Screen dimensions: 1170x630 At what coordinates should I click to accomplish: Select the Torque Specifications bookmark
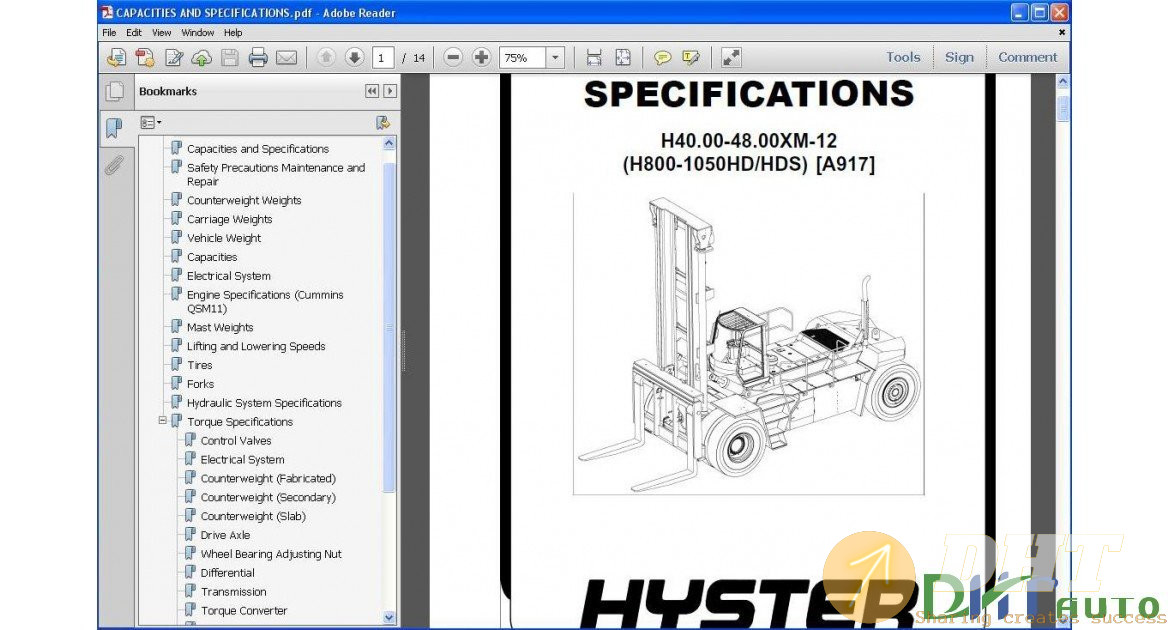[x=240, y=422]
